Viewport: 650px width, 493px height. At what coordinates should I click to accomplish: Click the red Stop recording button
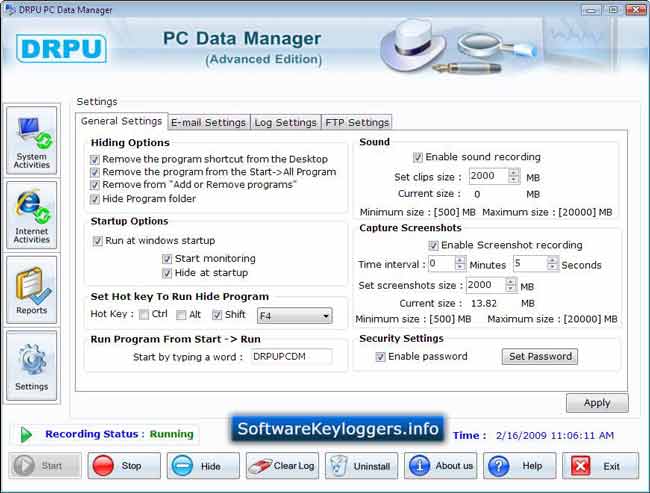[x=124, y=466]
